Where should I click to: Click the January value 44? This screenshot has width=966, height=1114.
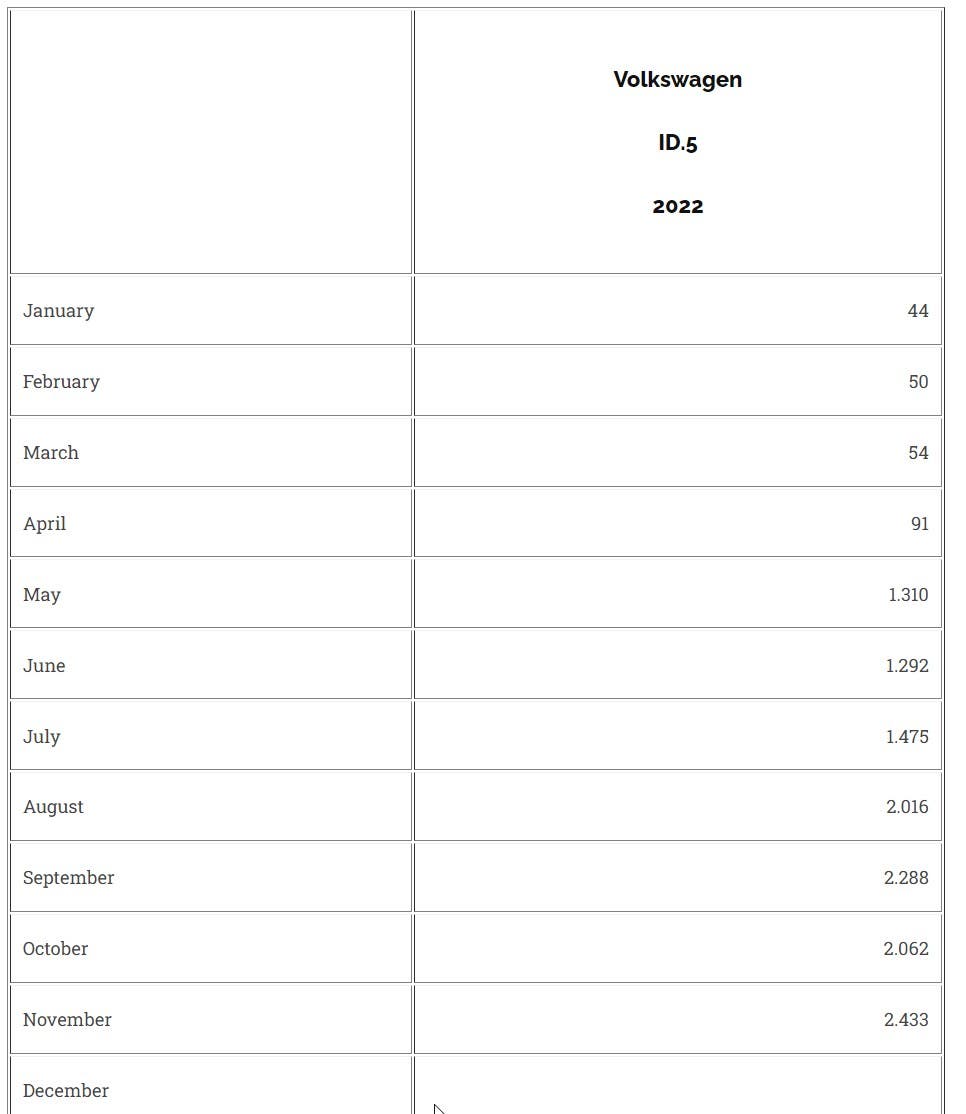[917, 311]
